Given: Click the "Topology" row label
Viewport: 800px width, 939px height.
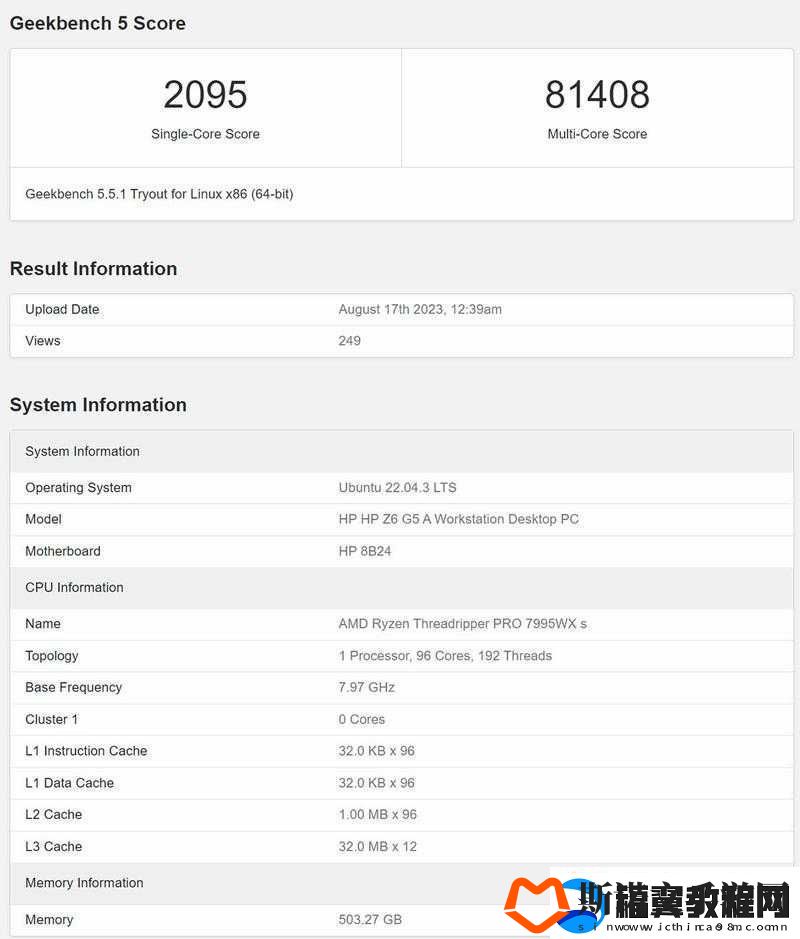Looking at the screenshot, I should [51, 656].
